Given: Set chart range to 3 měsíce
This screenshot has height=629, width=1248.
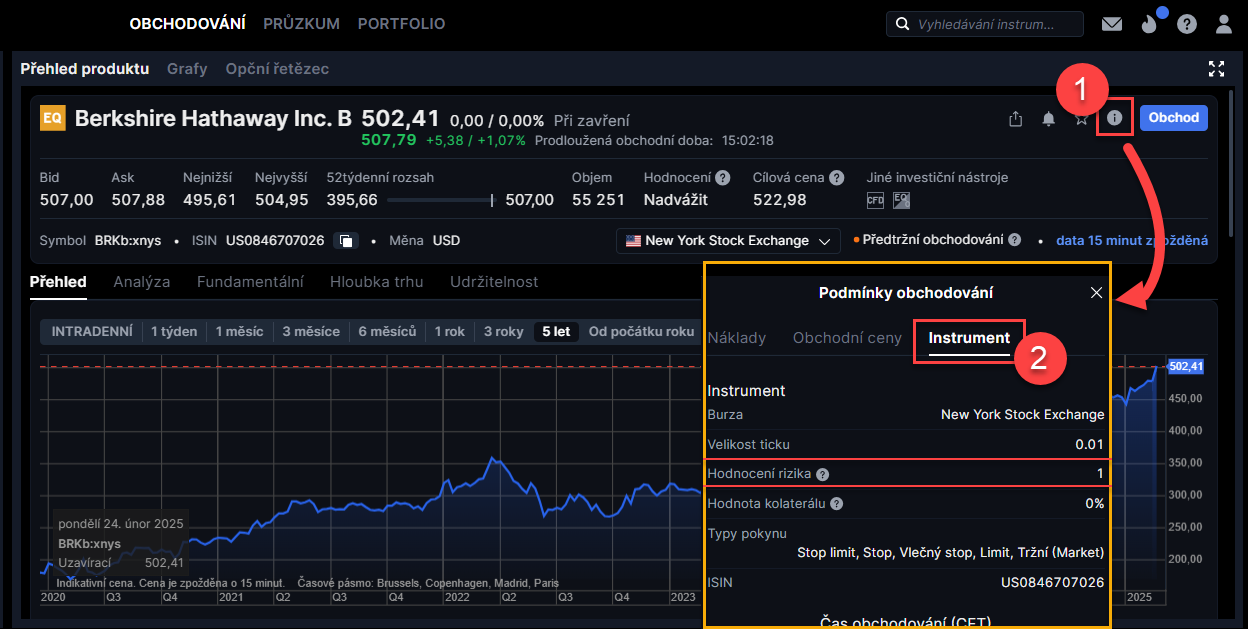Looking at the screenshot, I should [311, 332].
